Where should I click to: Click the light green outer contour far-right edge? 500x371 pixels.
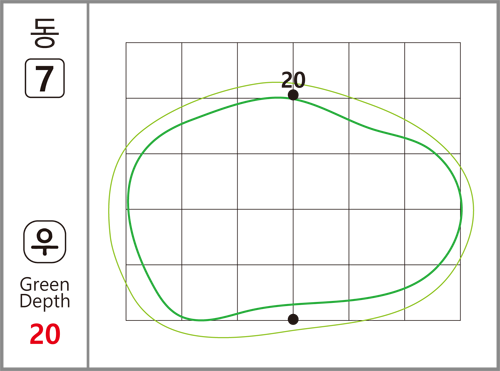coord(474,207)
